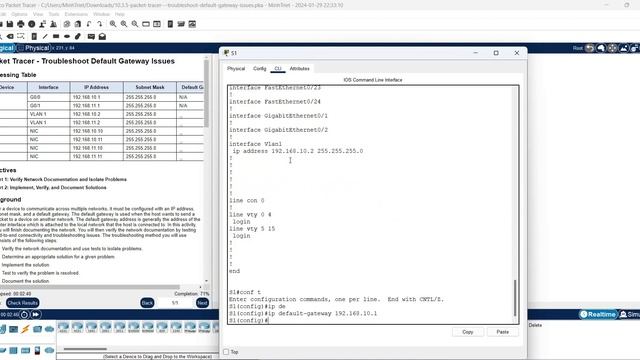This screenshot has height=360, width=640.
Task: Select the Delete tool icon
Action: point(10,37)
